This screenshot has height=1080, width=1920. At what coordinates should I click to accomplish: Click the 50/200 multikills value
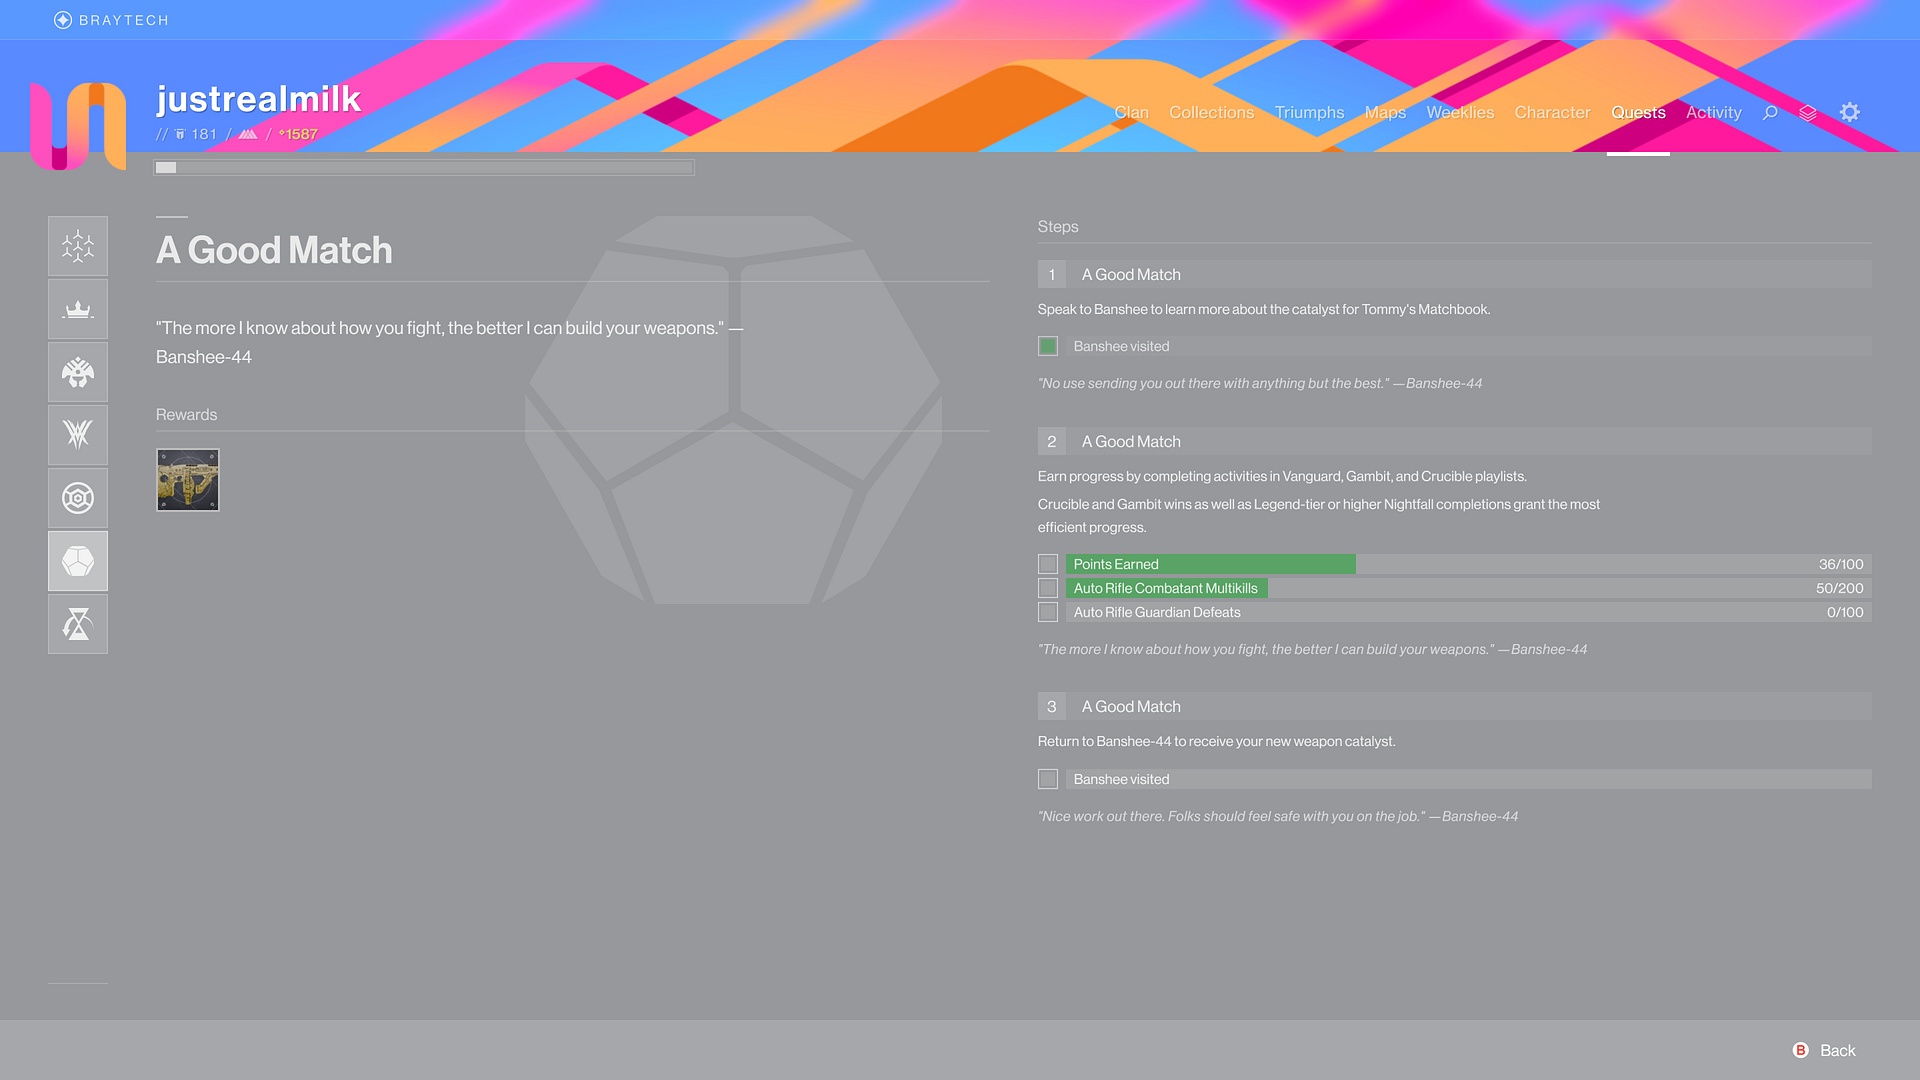coord(1840,588)
